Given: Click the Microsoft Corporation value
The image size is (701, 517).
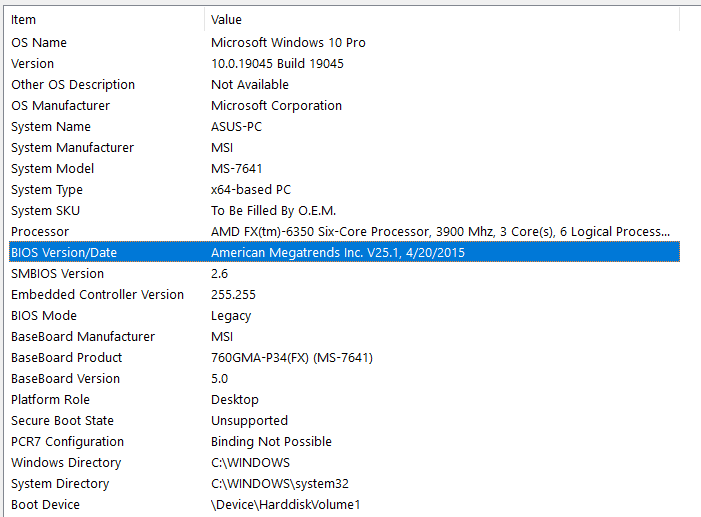Looking at the screenshot, I should (276, 106).
